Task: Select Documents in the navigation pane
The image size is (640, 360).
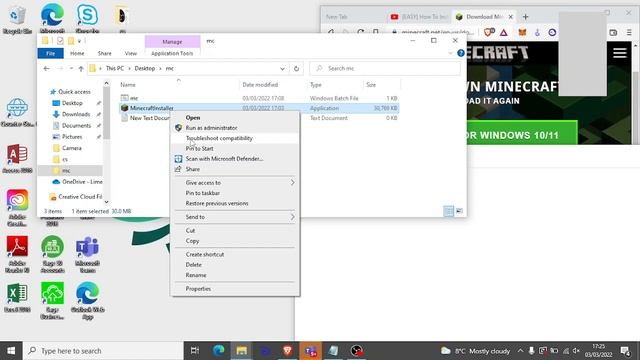Action: coord(76,126)
